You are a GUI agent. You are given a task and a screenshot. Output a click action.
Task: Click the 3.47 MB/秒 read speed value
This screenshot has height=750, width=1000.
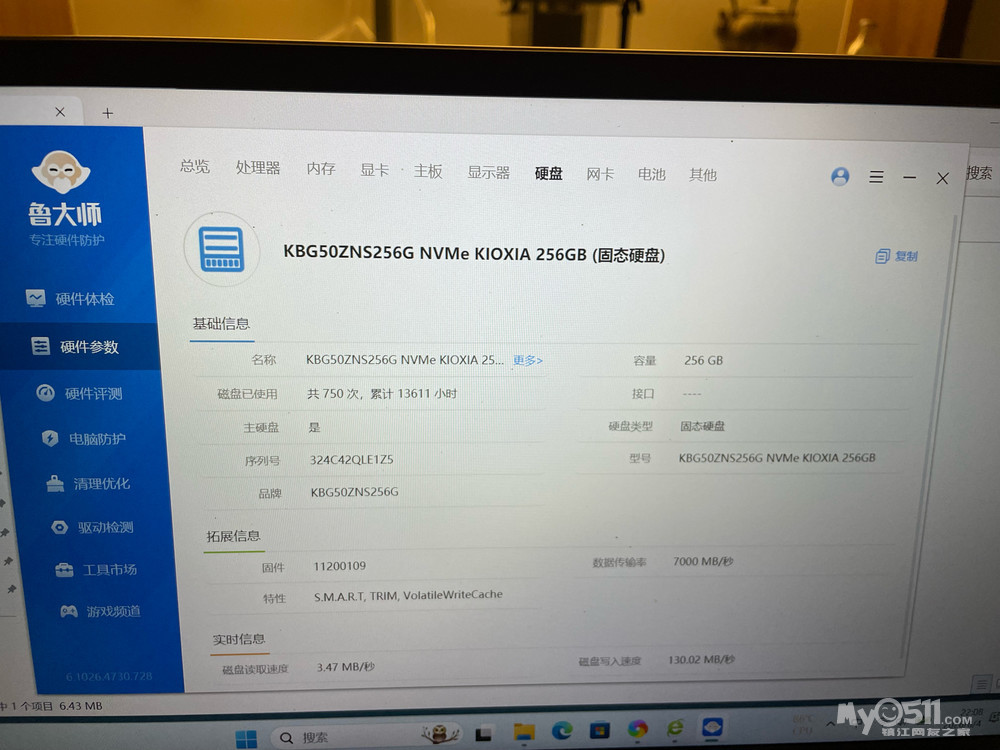click(x=346, y=666)
